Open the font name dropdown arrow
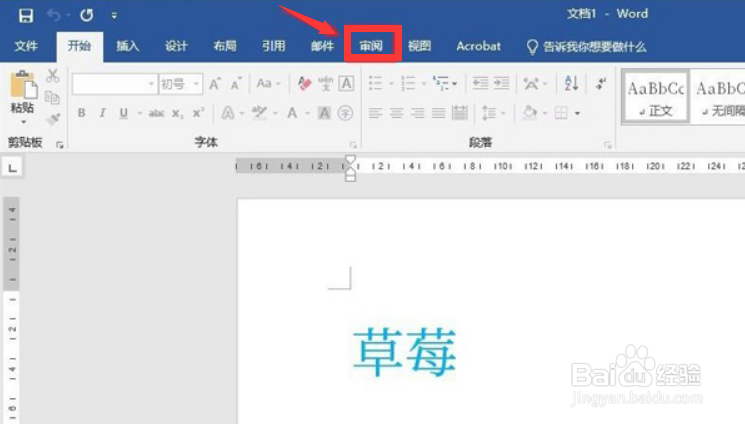 pos(151,84)
